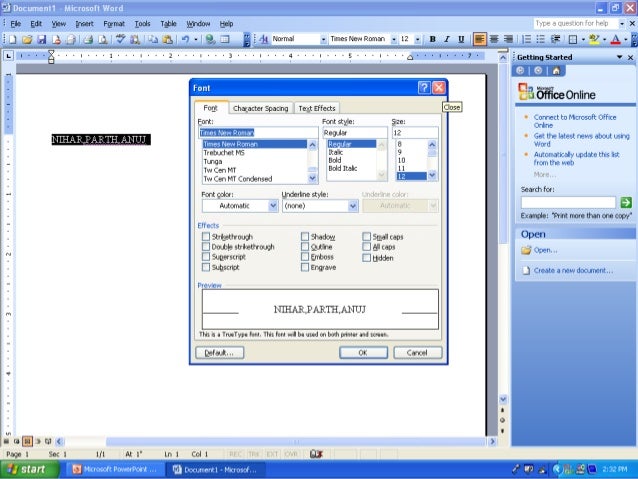Tick the Superscript checkbox
The image size is (638, 479).
coord(206,257)
